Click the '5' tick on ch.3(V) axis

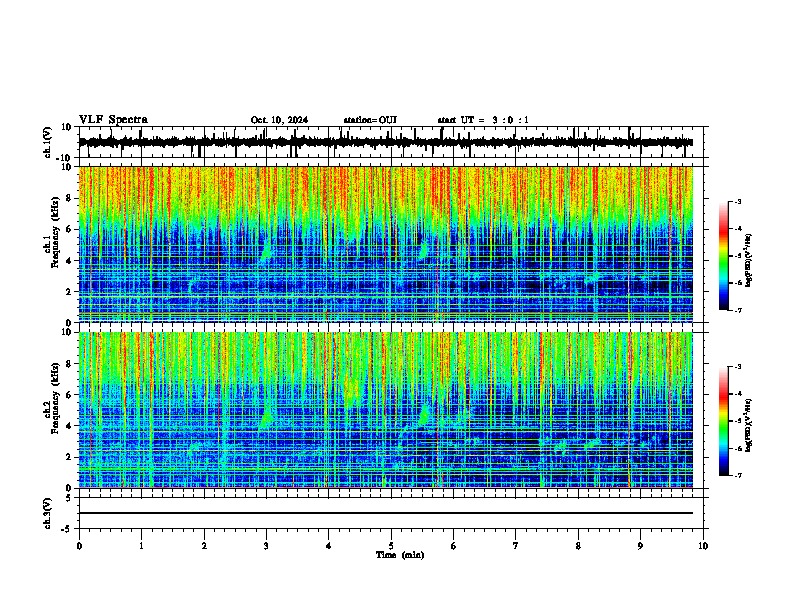pos(69,498)
